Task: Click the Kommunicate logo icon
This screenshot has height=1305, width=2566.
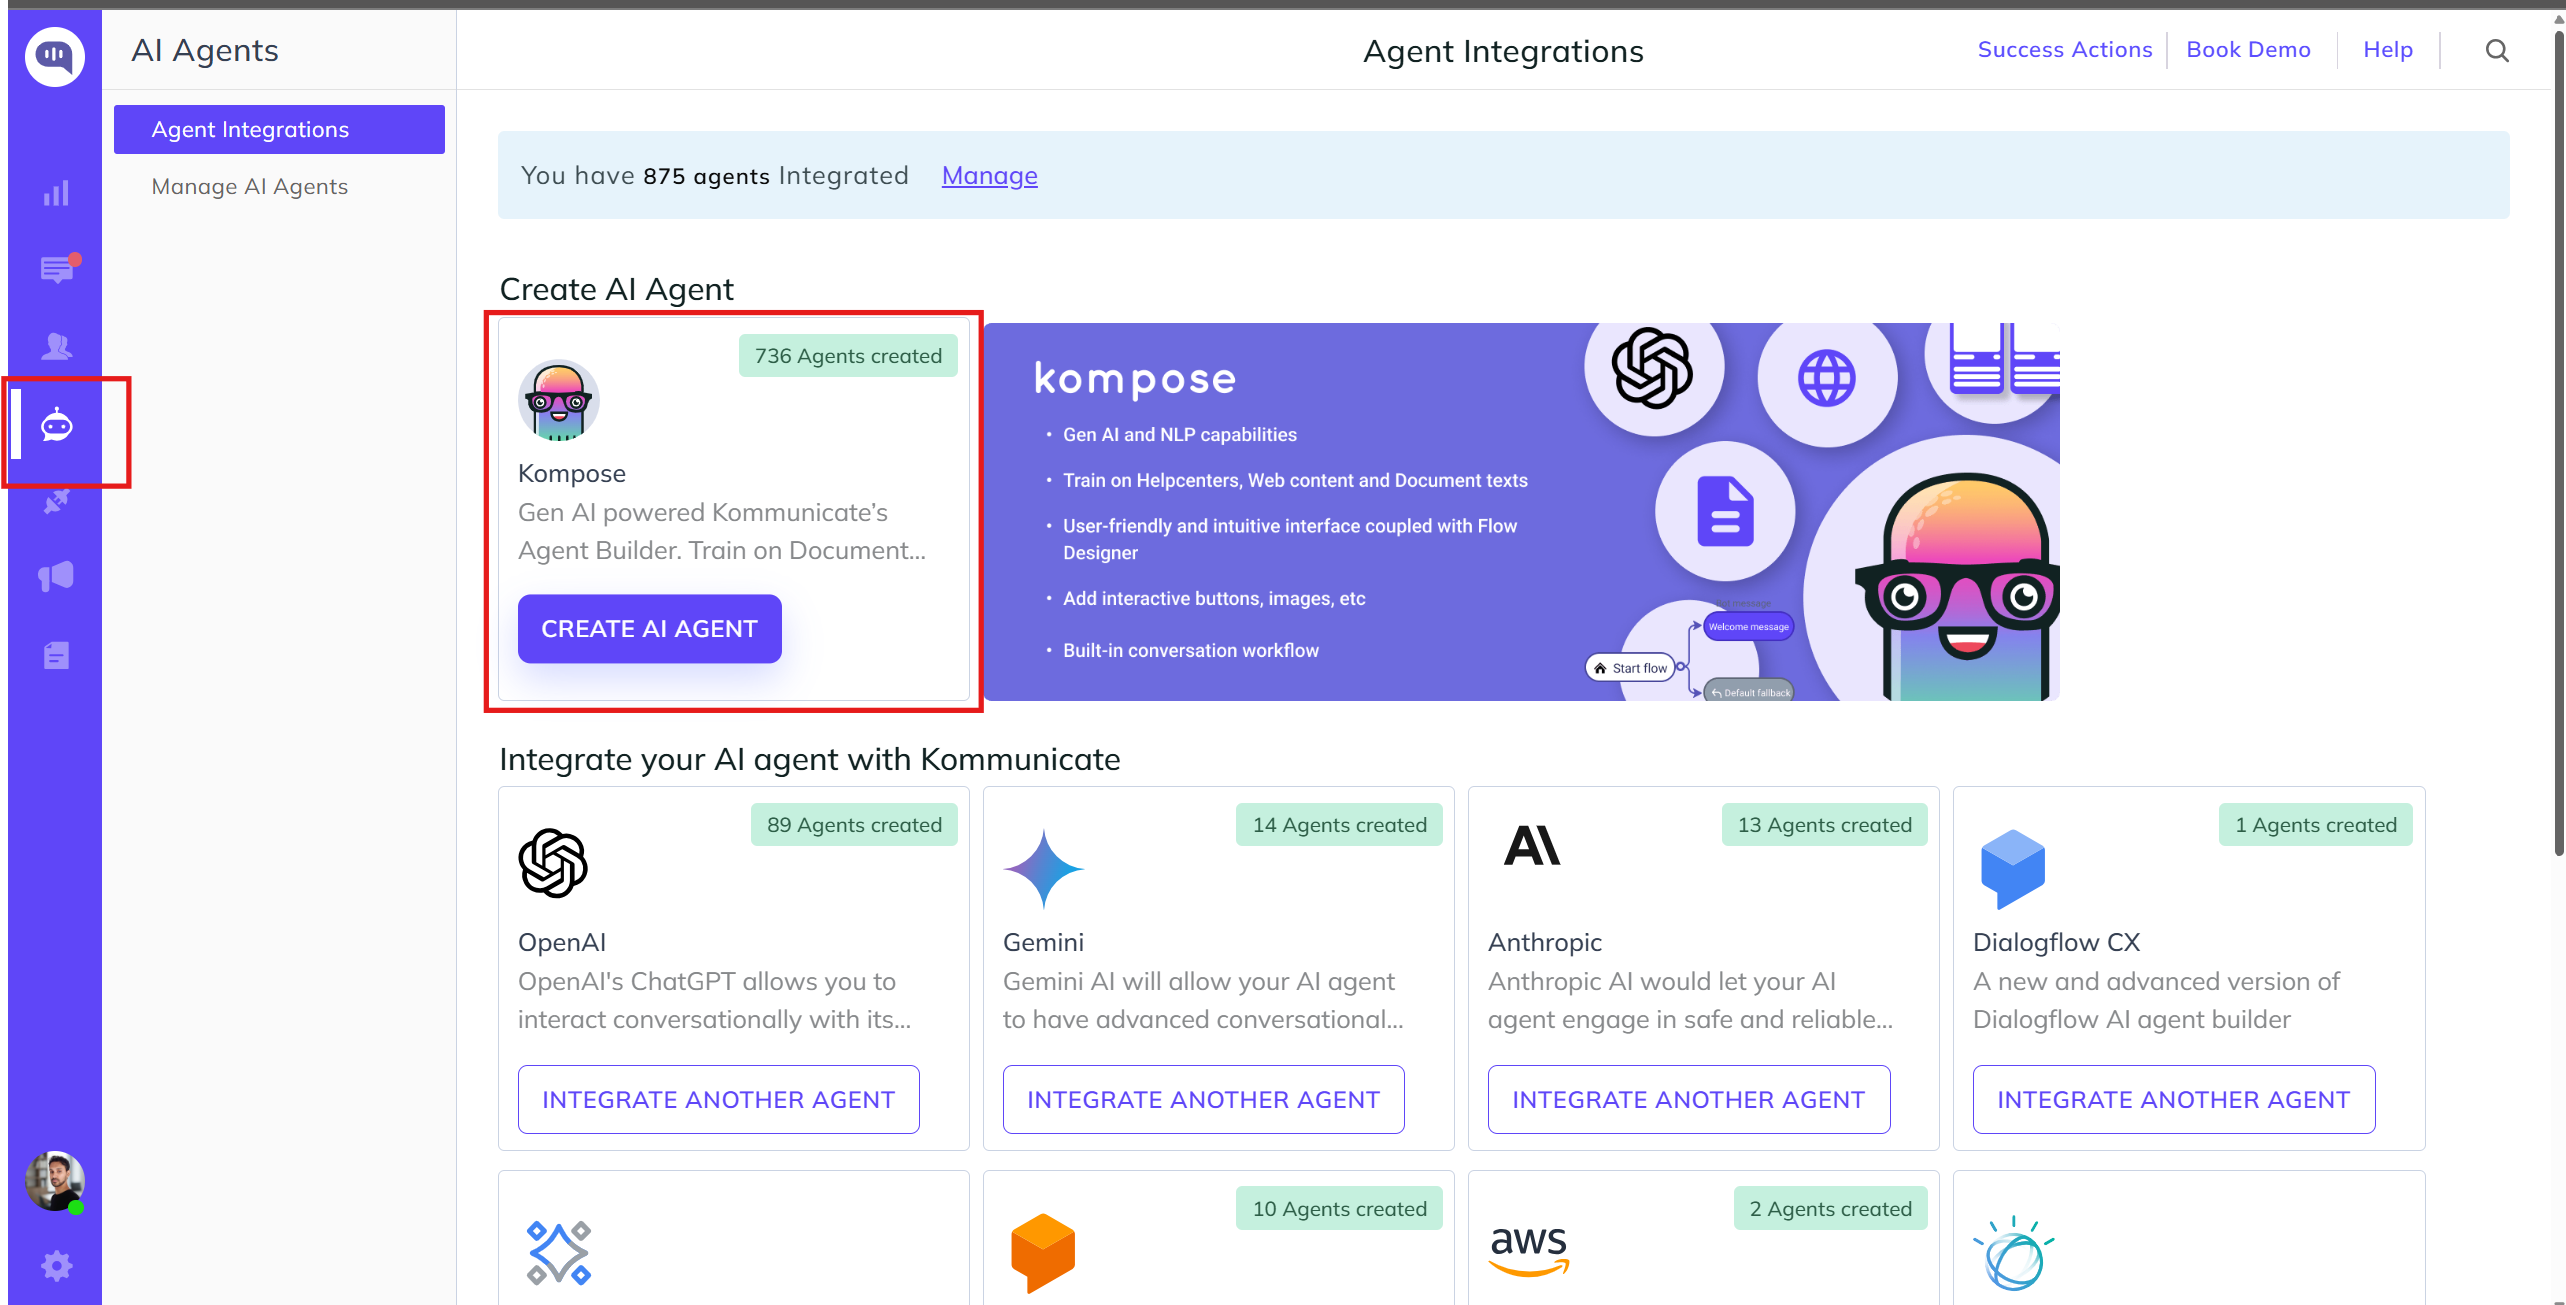Action: click(x=55, y=56)
